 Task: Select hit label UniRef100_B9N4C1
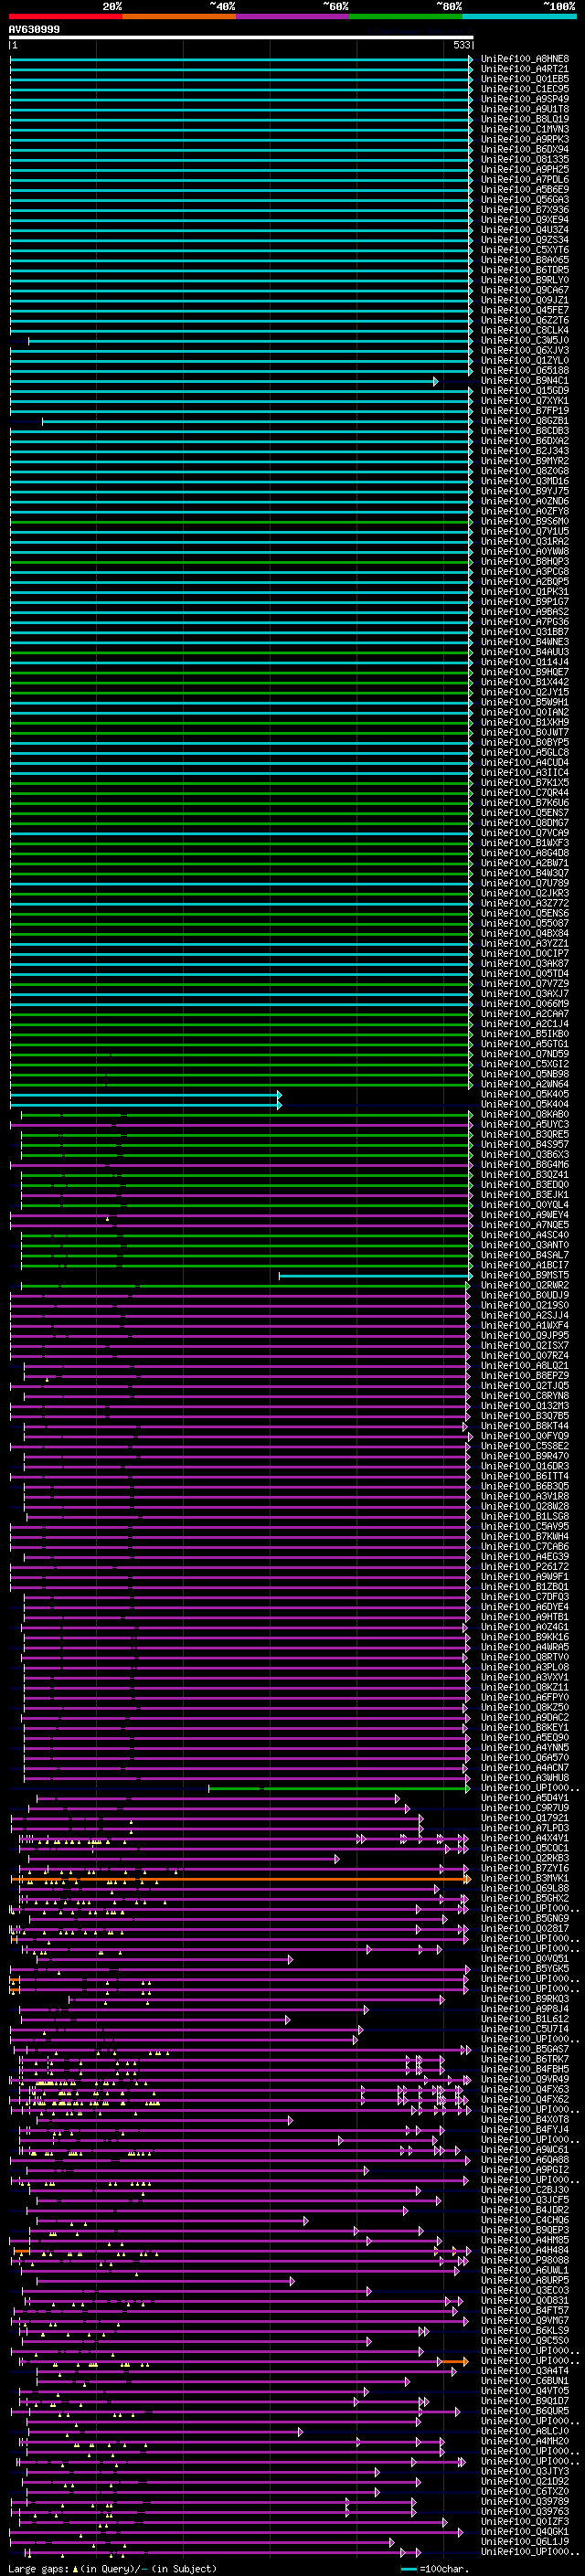(525, 381)
